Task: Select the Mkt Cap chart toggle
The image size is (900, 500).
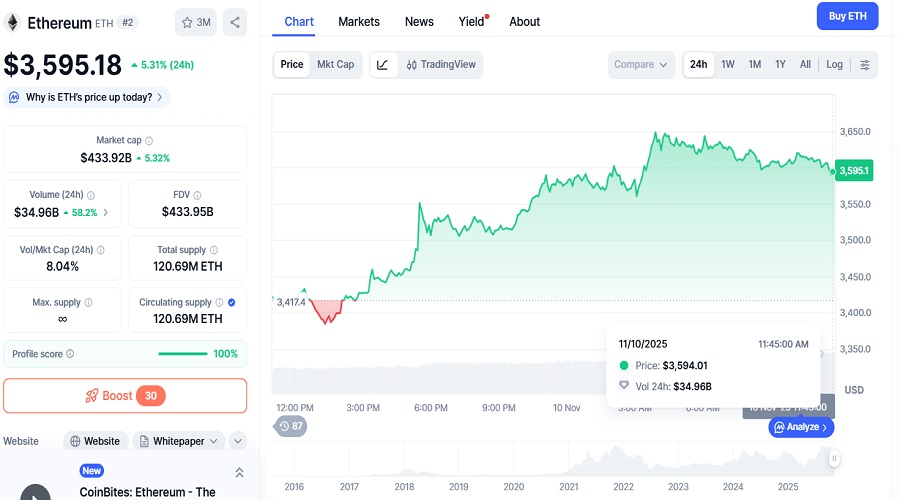Action: (335, 65)
